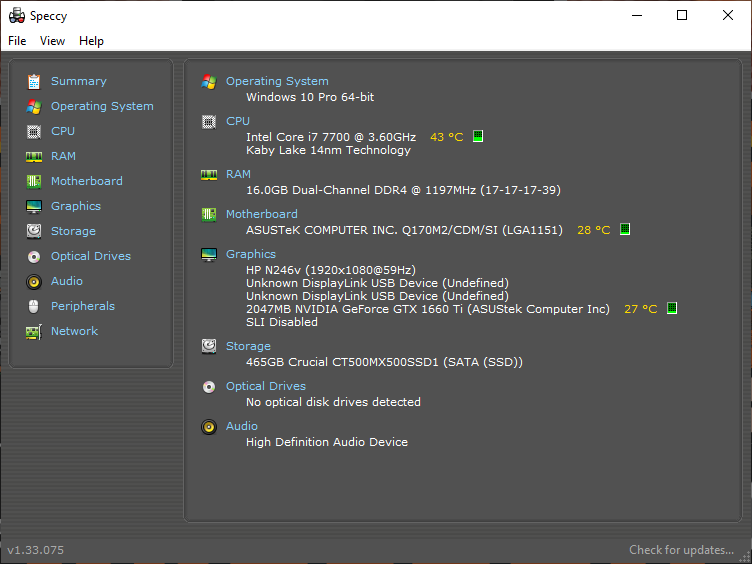Click the Peripherals mouse icon
752x564 pixels.
(34, 306)
